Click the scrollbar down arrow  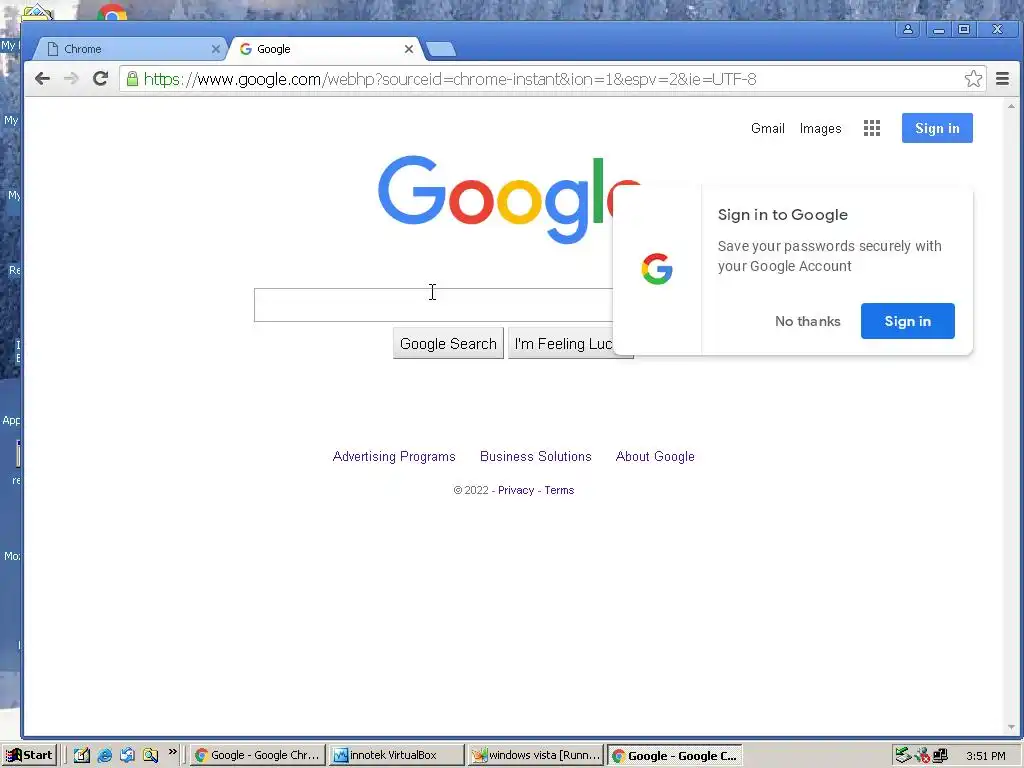(1011, 728)
